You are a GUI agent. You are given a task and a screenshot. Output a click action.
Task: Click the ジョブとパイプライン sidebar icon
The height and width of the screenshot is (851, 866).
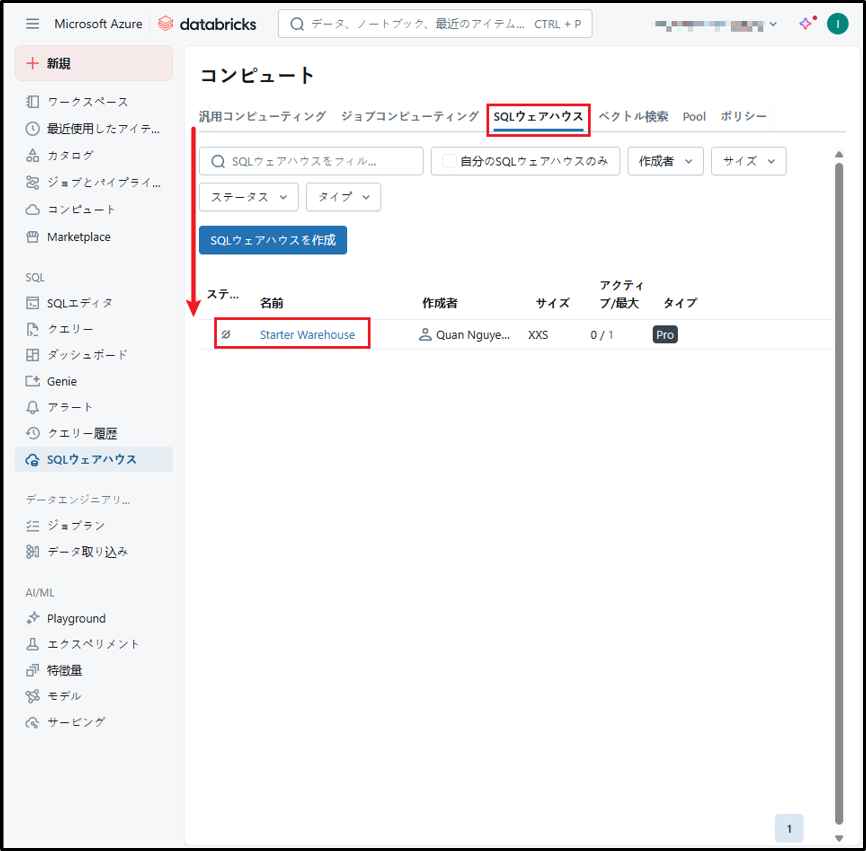tap(33, 182)
